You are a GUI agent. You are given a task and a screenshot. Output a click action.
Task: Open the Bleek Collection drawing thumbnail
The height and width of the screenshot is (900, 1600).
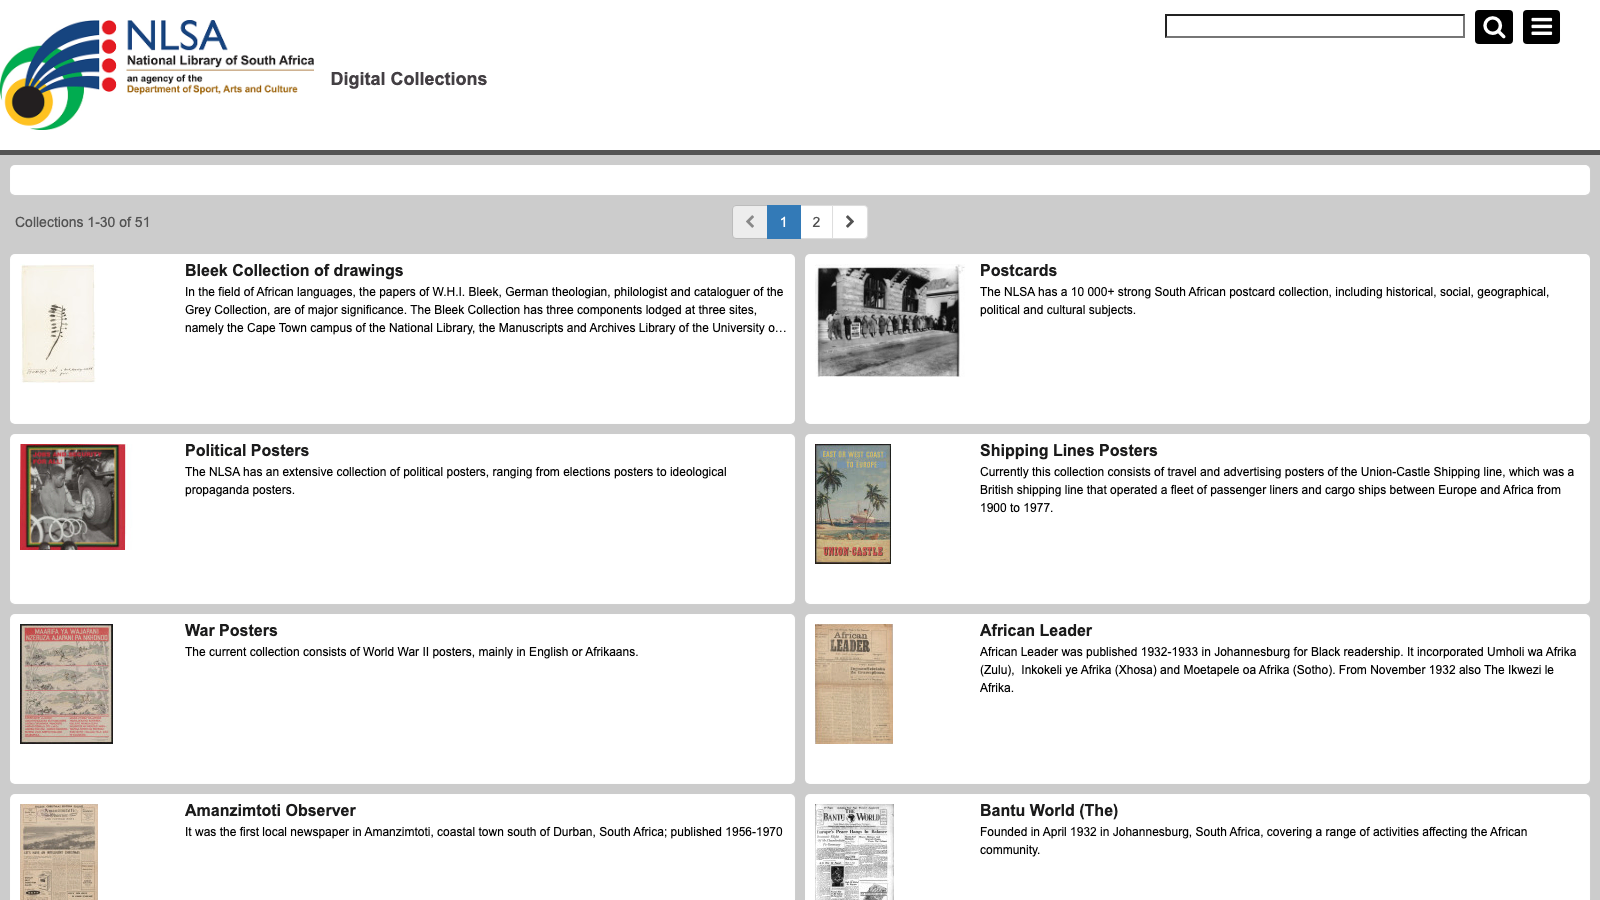58,322
